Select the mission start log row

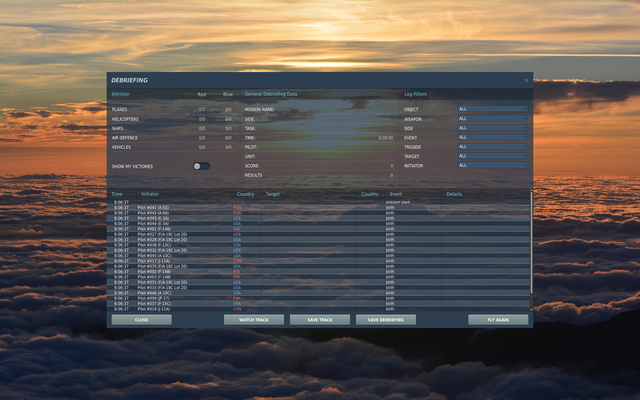tap(318, 202)
